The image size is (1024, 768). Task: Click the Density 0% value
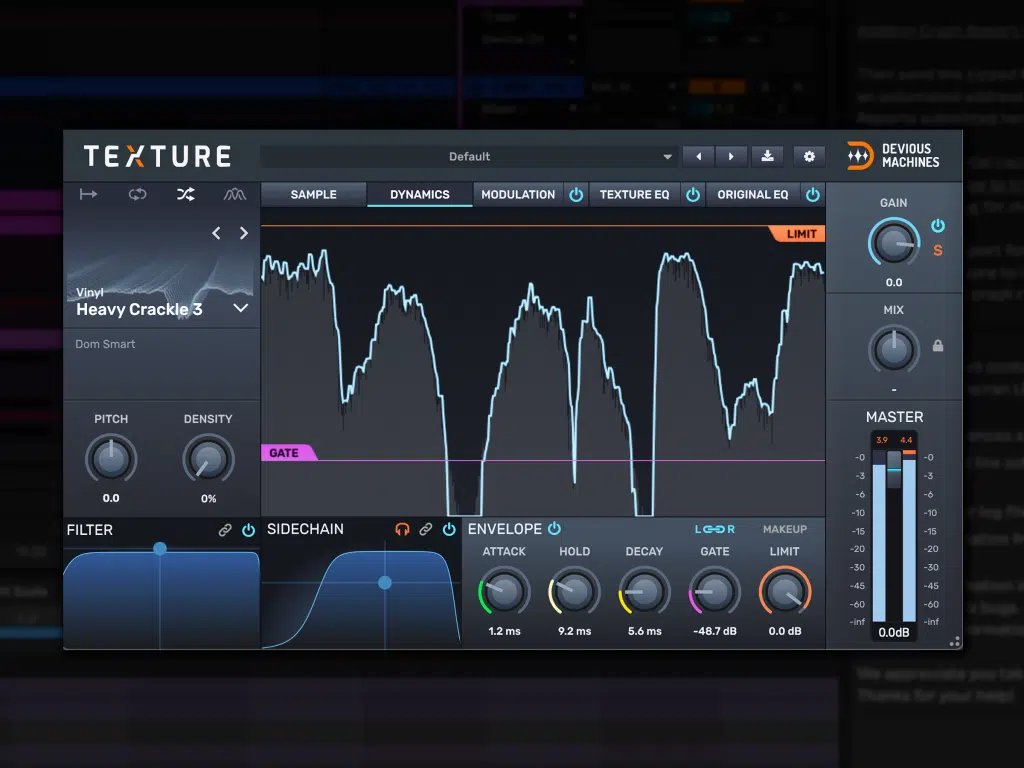tap(208, 499)
